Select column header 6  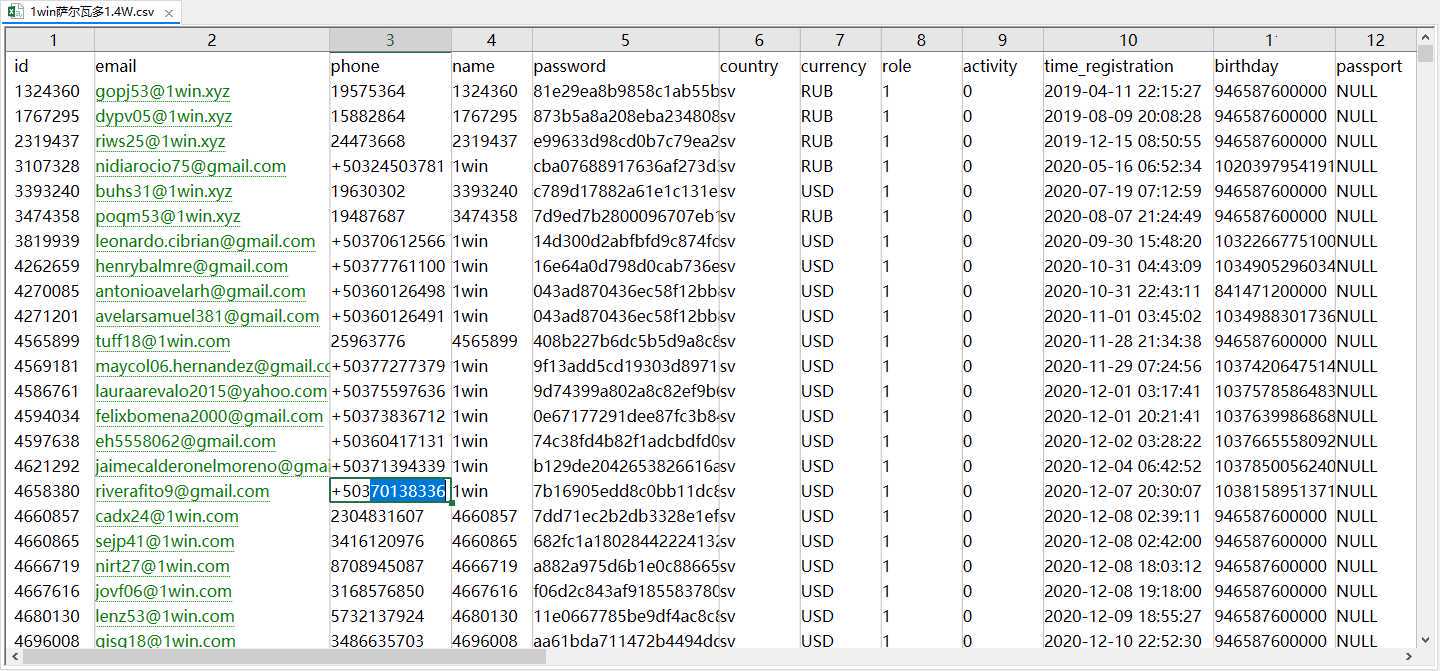759,40
